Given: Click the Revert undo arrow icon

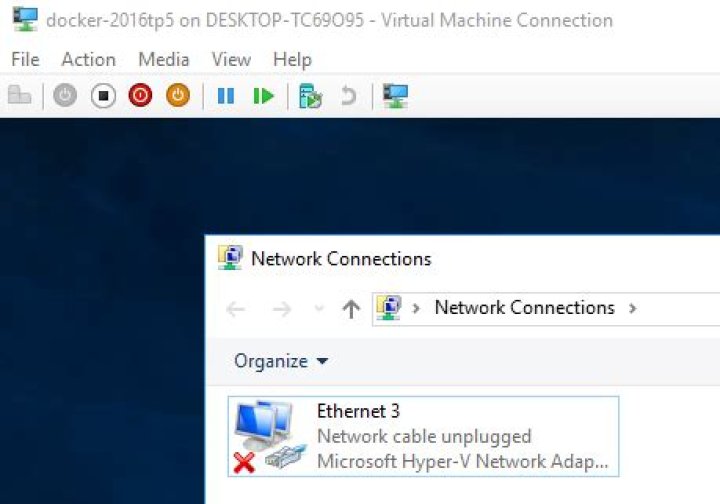Looking at the screenshot, I should tap(349, 96).
